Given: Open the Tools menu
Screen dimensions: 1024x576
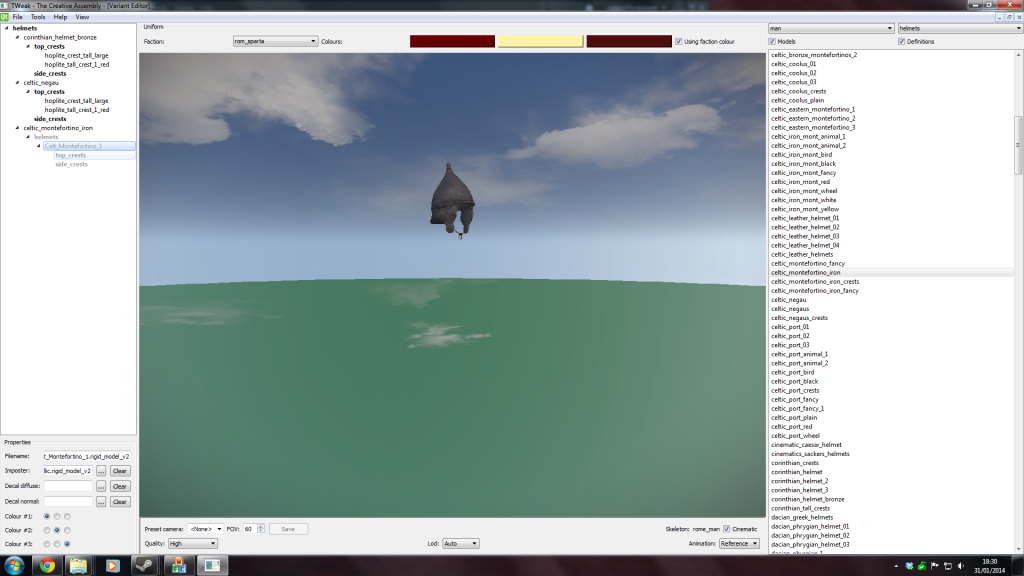Looking at the screenshot, I should click(38, 17).
